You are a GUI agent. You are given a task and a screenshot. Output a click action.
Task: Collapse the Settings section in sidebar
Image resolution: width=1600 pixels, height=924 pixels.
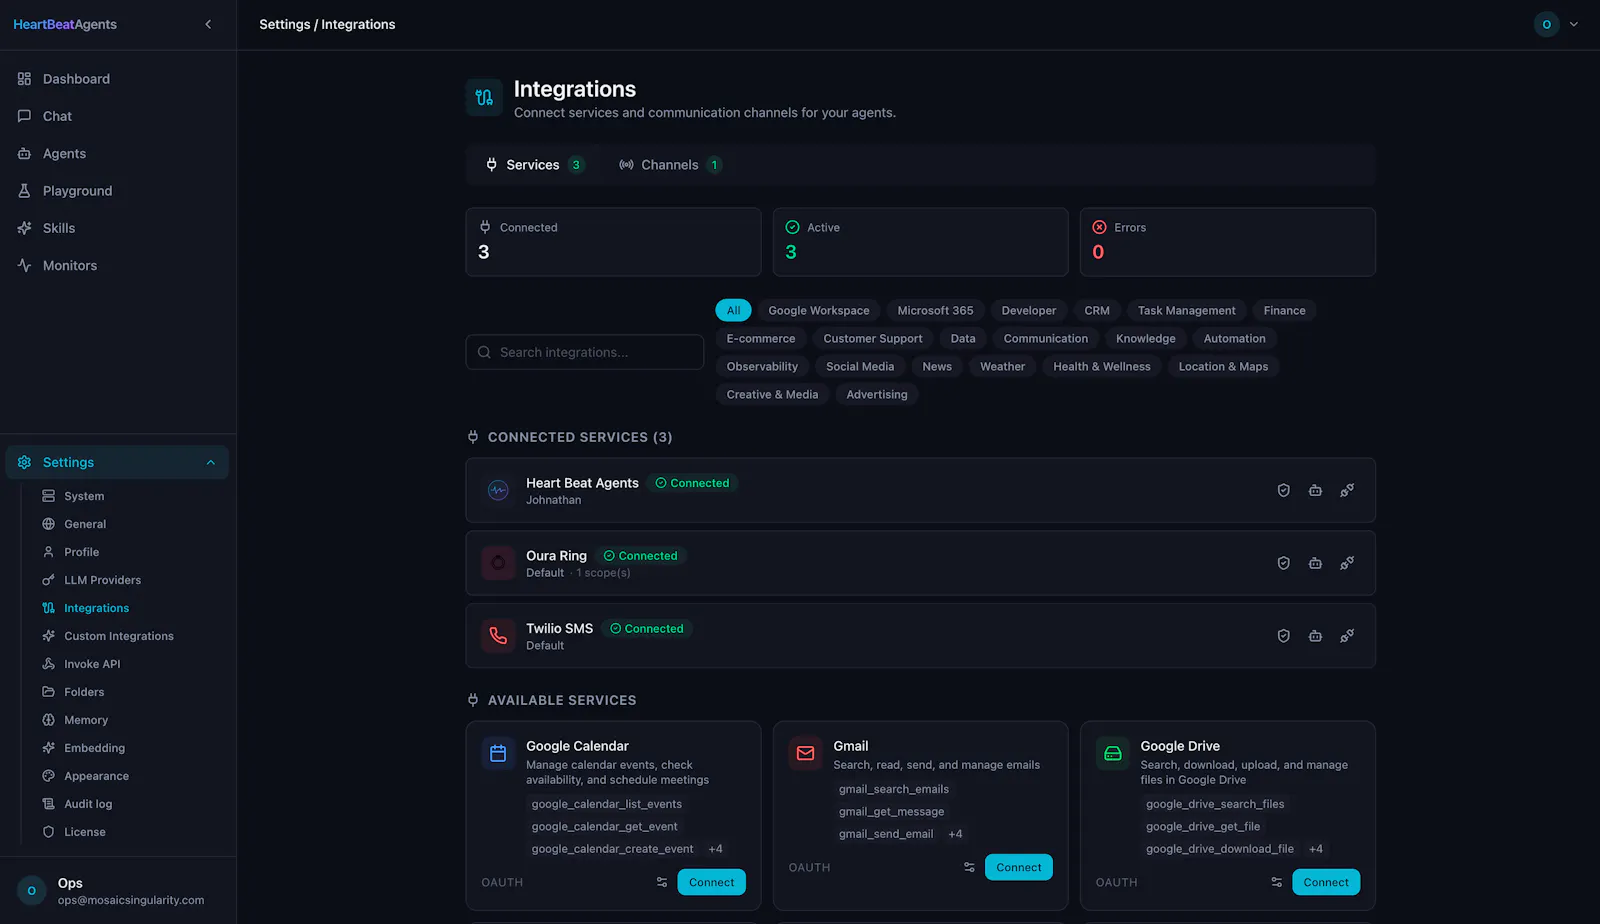click(117, 462)
